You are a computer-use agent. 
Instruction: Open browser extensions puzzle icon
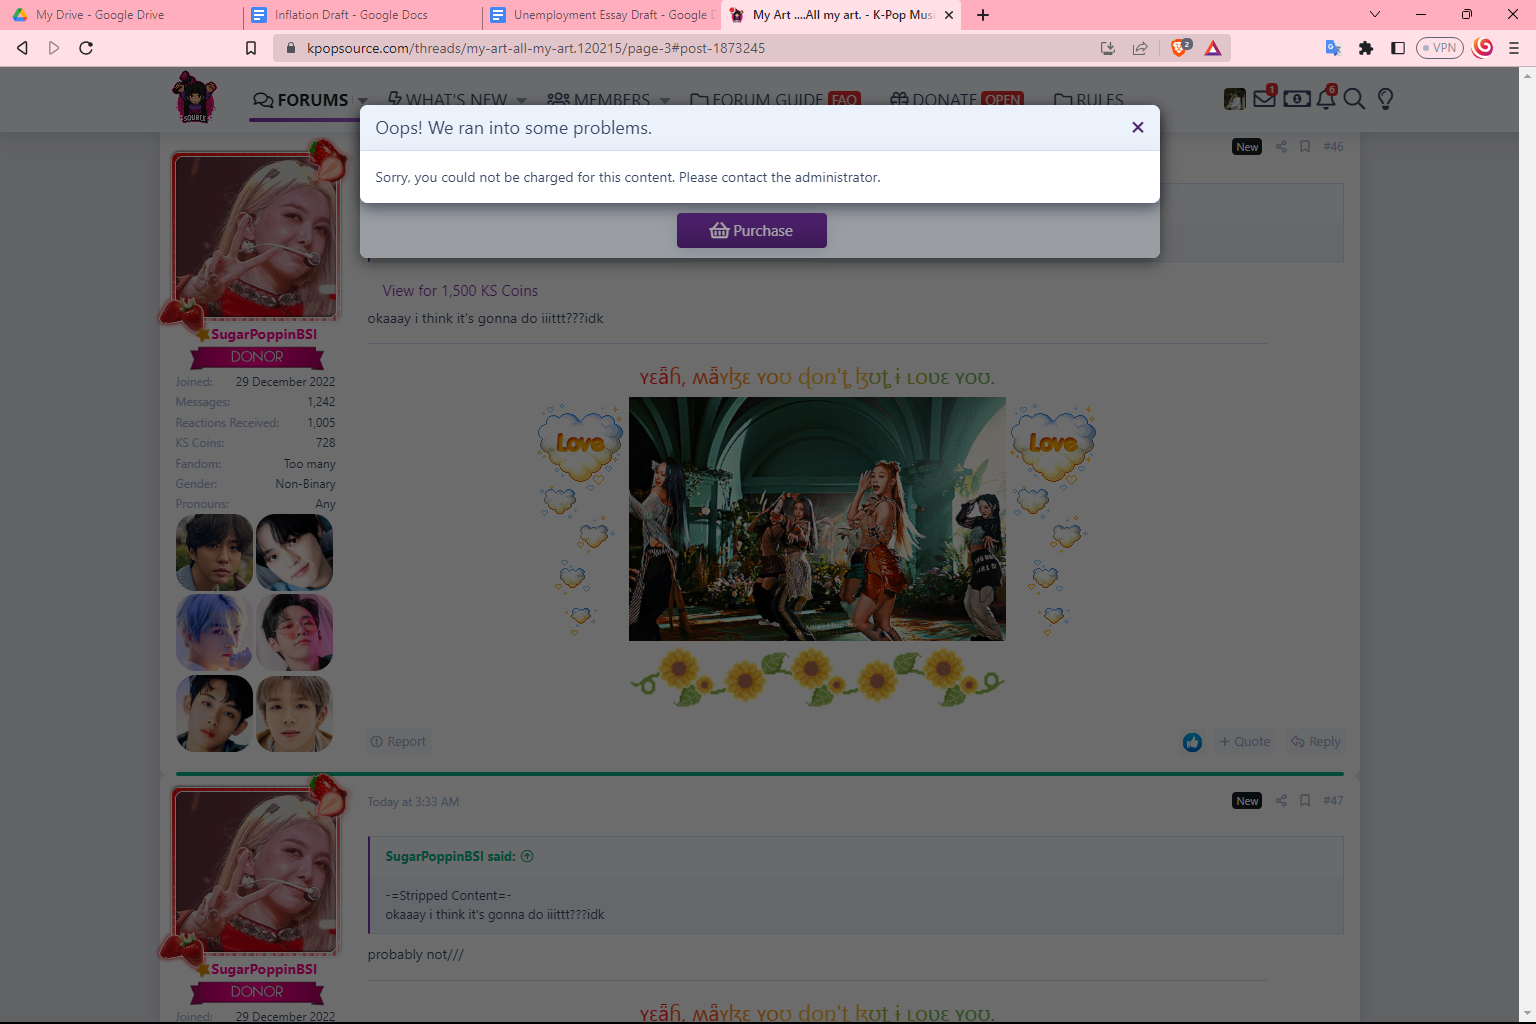(1366, 48)
